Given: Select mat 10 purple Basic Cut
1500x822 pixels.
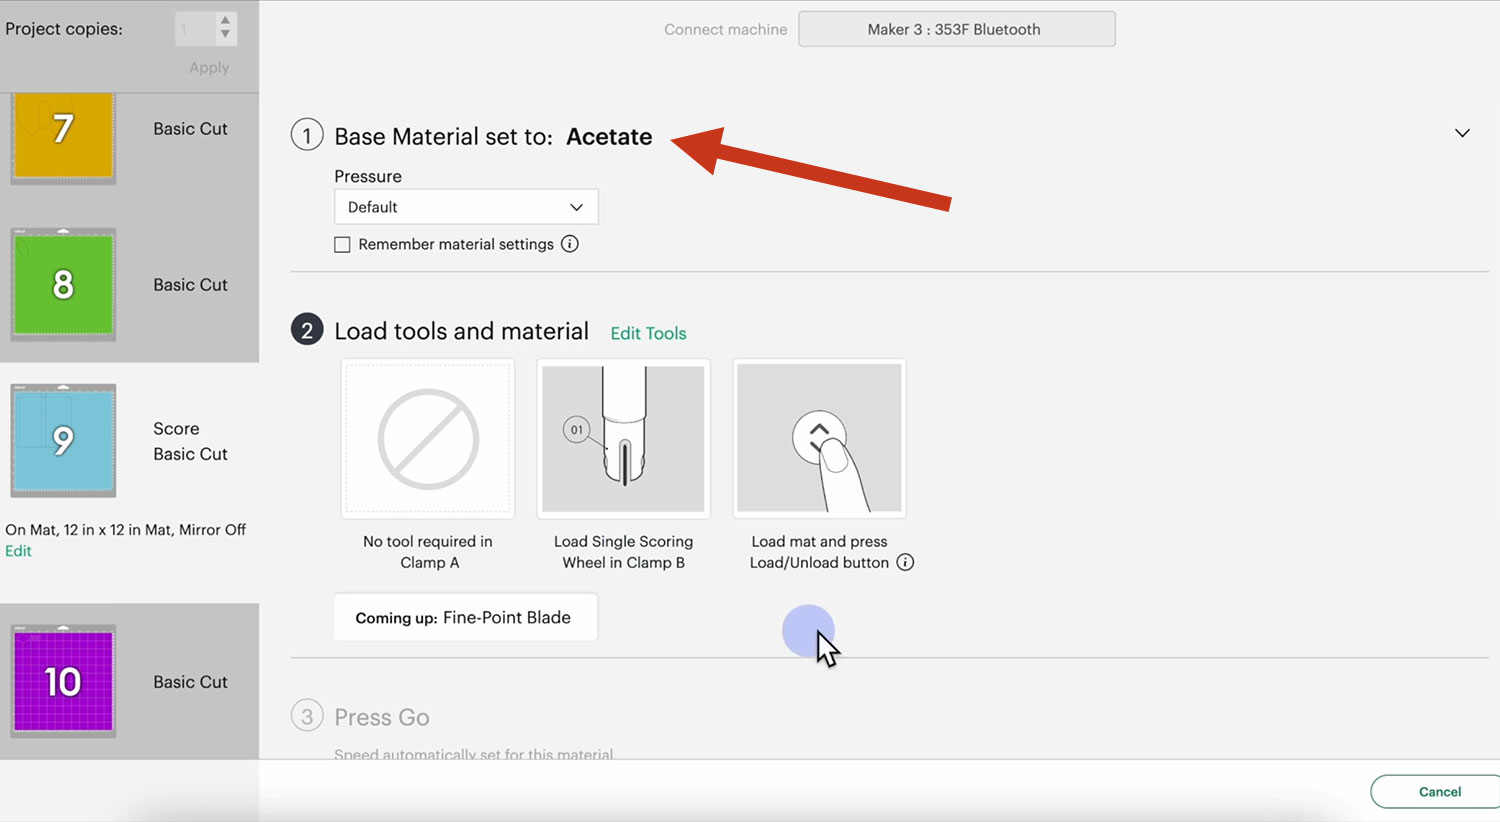Looking at the screenshot, I should tap(63, 682).
